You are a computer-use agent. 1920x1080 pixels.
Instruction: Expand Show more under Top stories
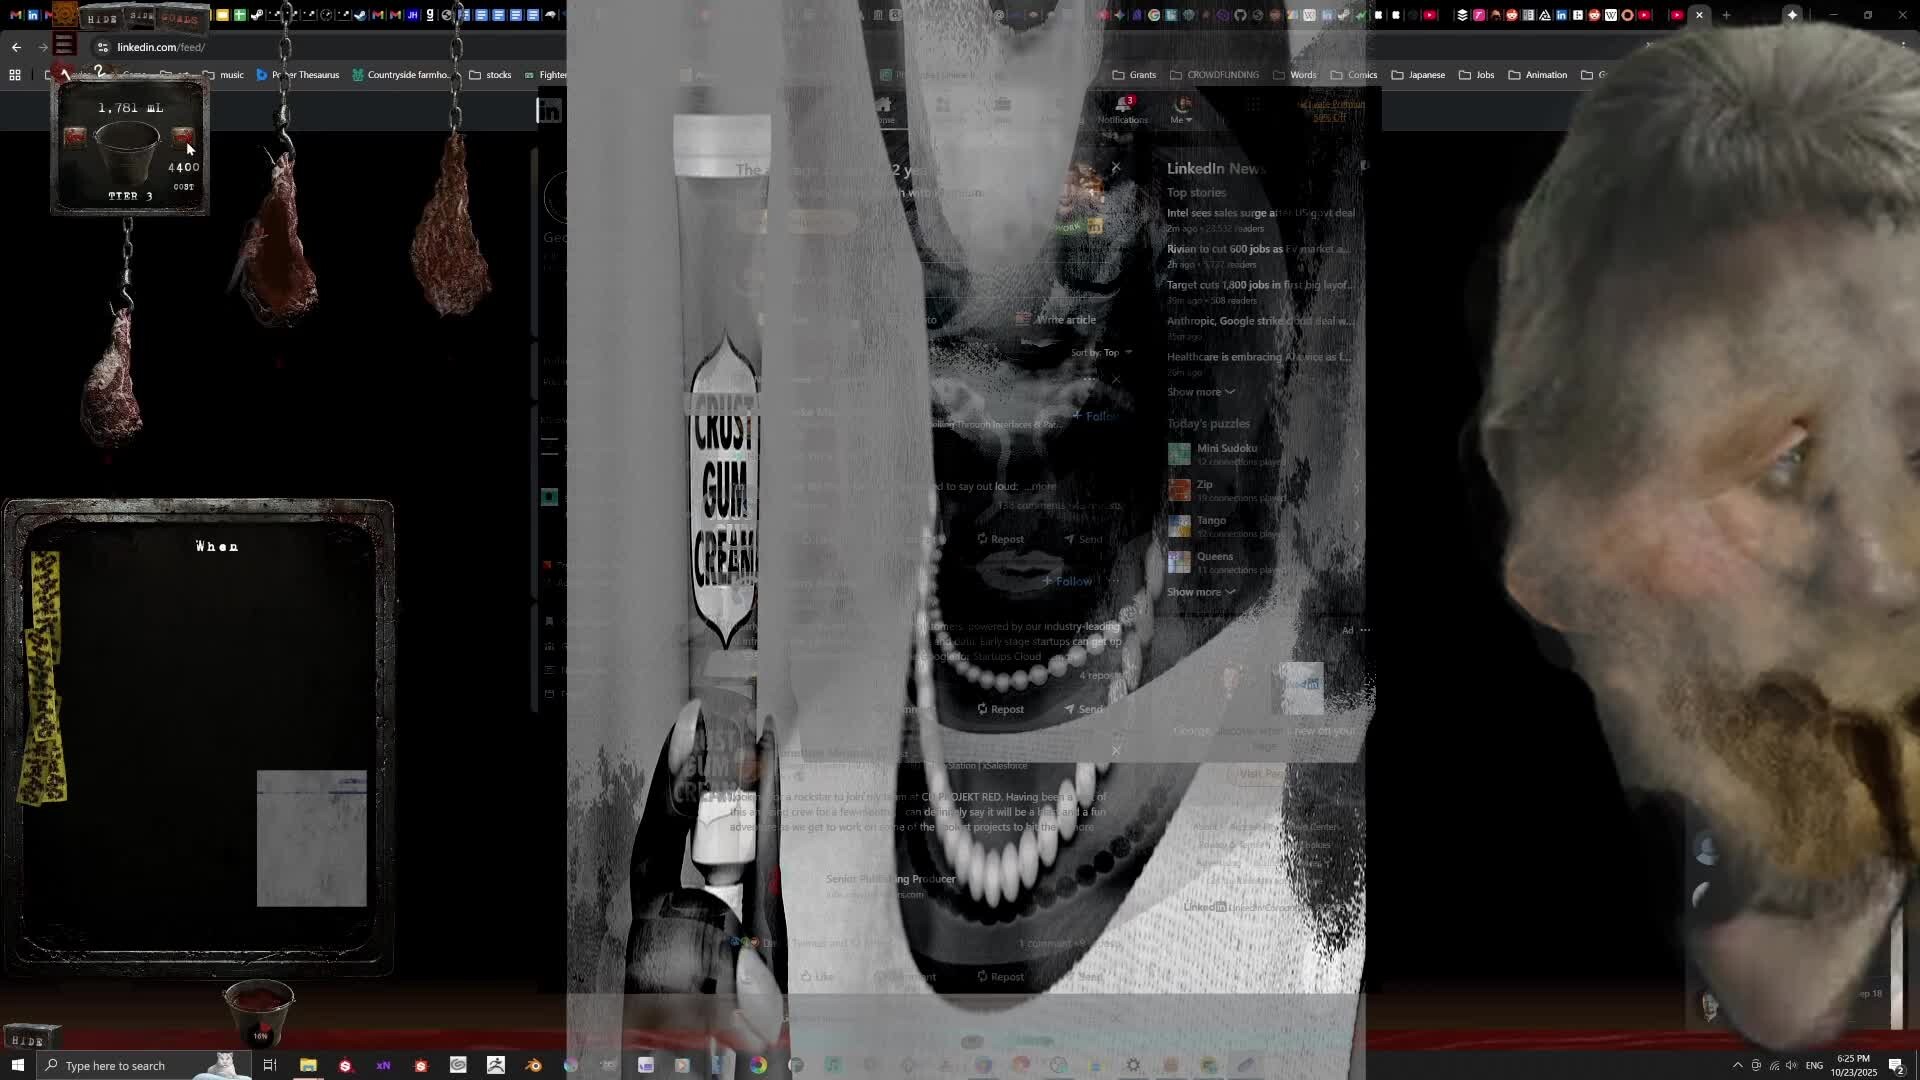pyautogui.click(x=1200, y=392)
